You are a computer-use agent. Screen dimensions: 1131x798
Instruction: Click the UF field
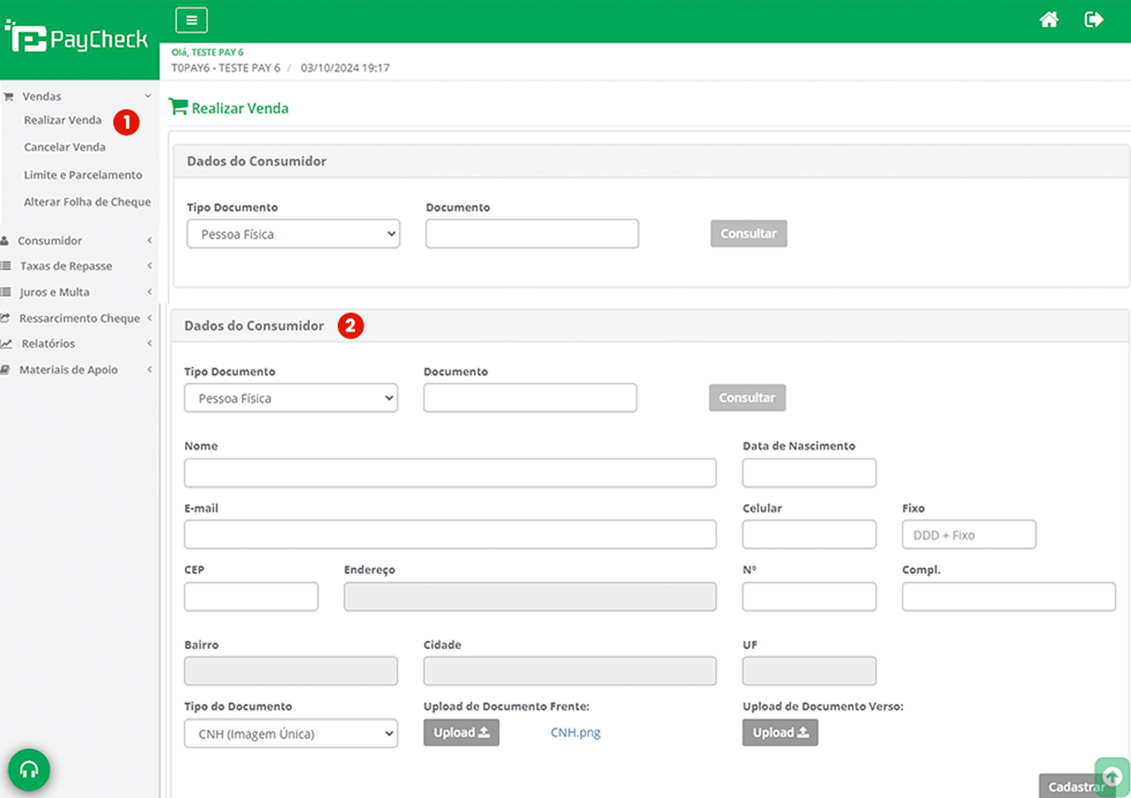[x=809, y=671]
